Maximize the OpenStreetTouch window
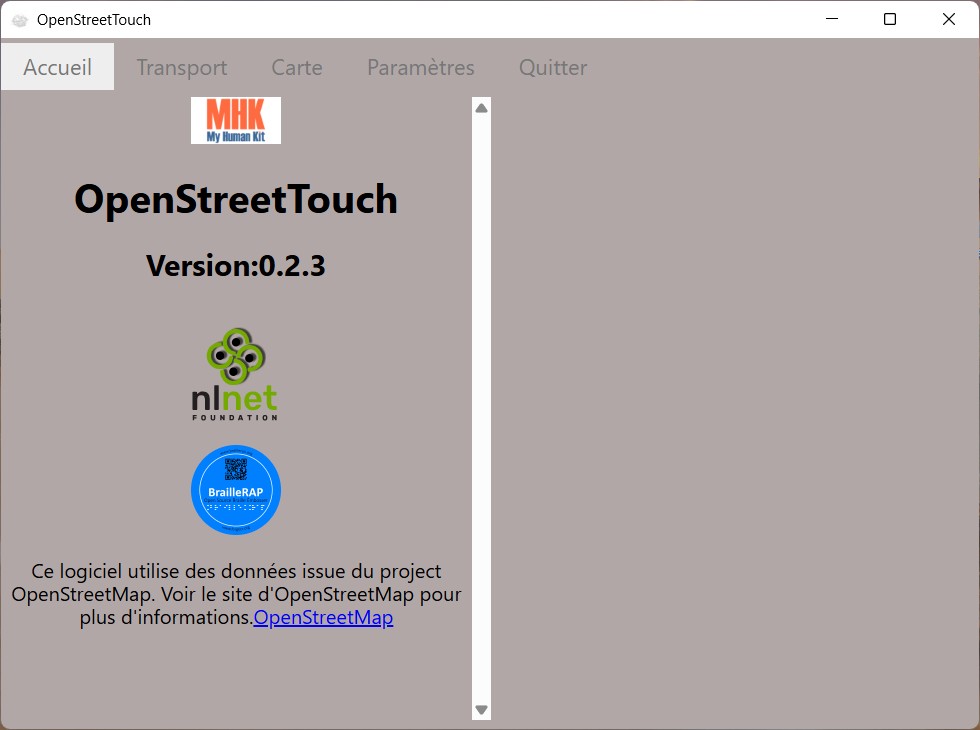 coord(890,19)
